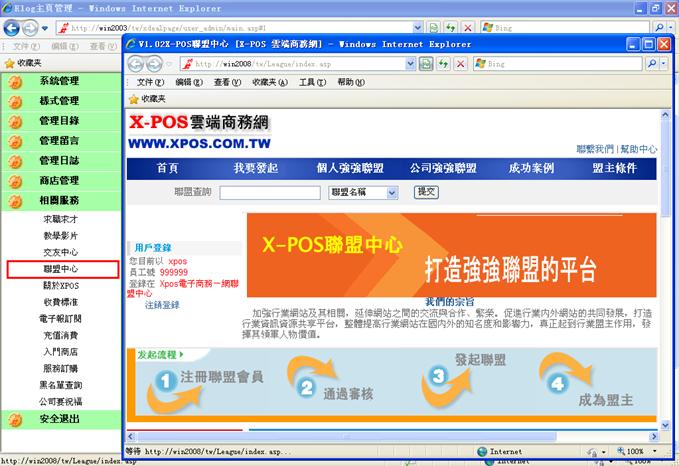Screen dimensions: 679x466
Task: Click the 聯盟查詢 search text field
Action: (x=269, y=192)
